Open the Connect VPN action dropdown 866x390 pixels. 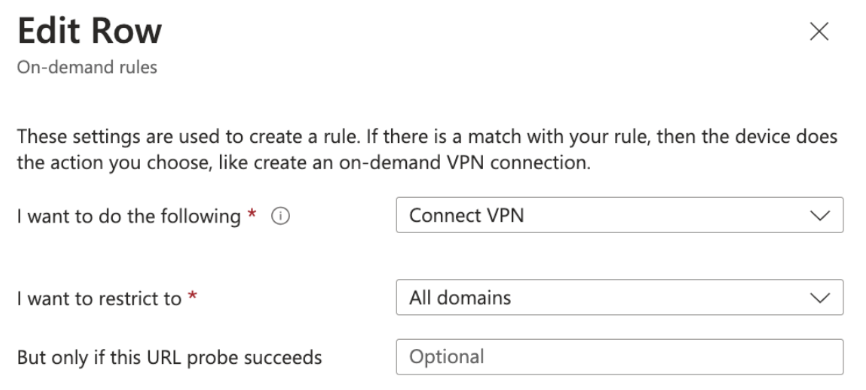coord(619,215)
